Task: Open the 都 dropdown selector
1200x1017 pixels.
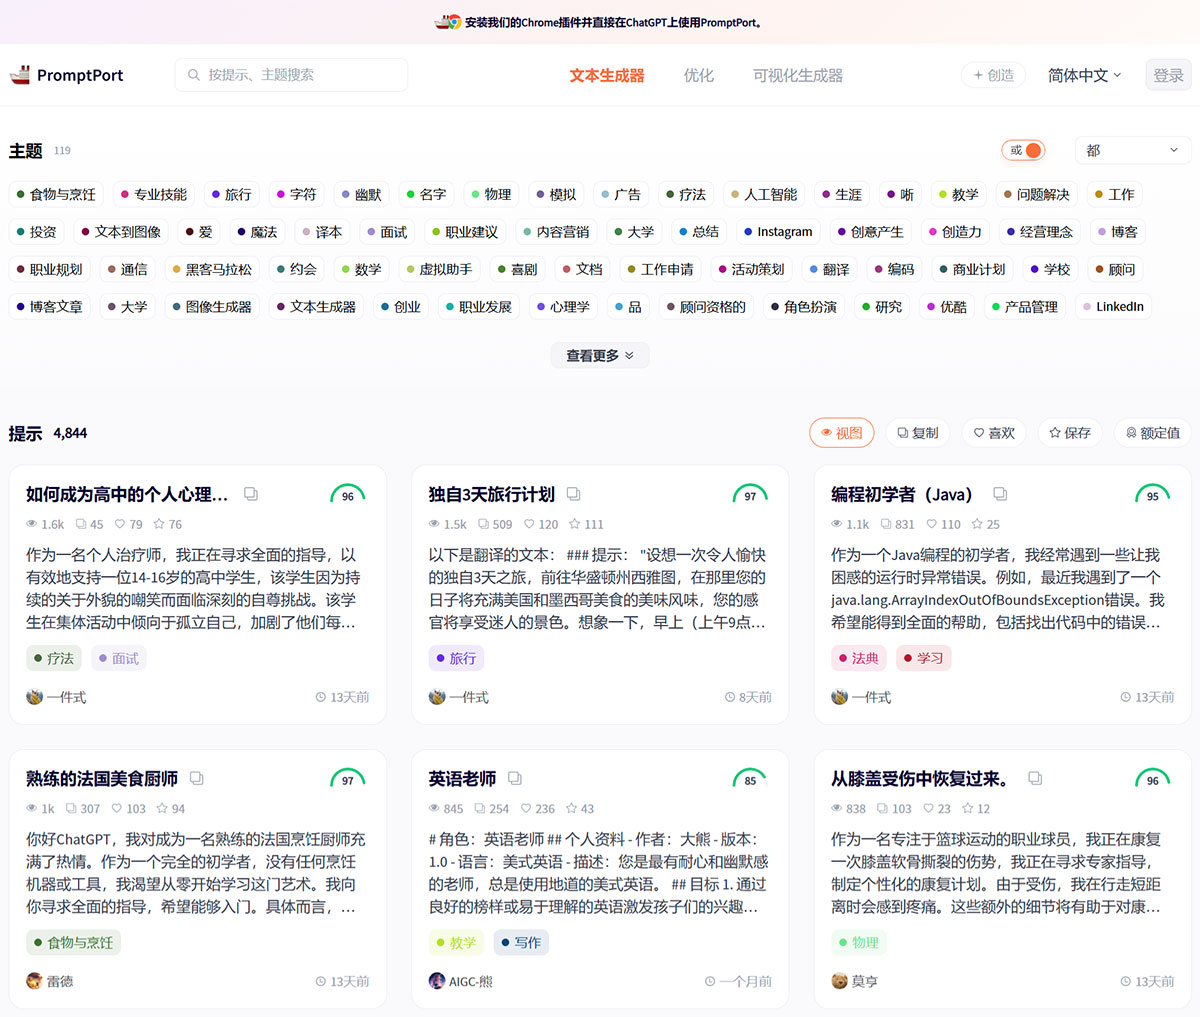Action: point(1131,150)
